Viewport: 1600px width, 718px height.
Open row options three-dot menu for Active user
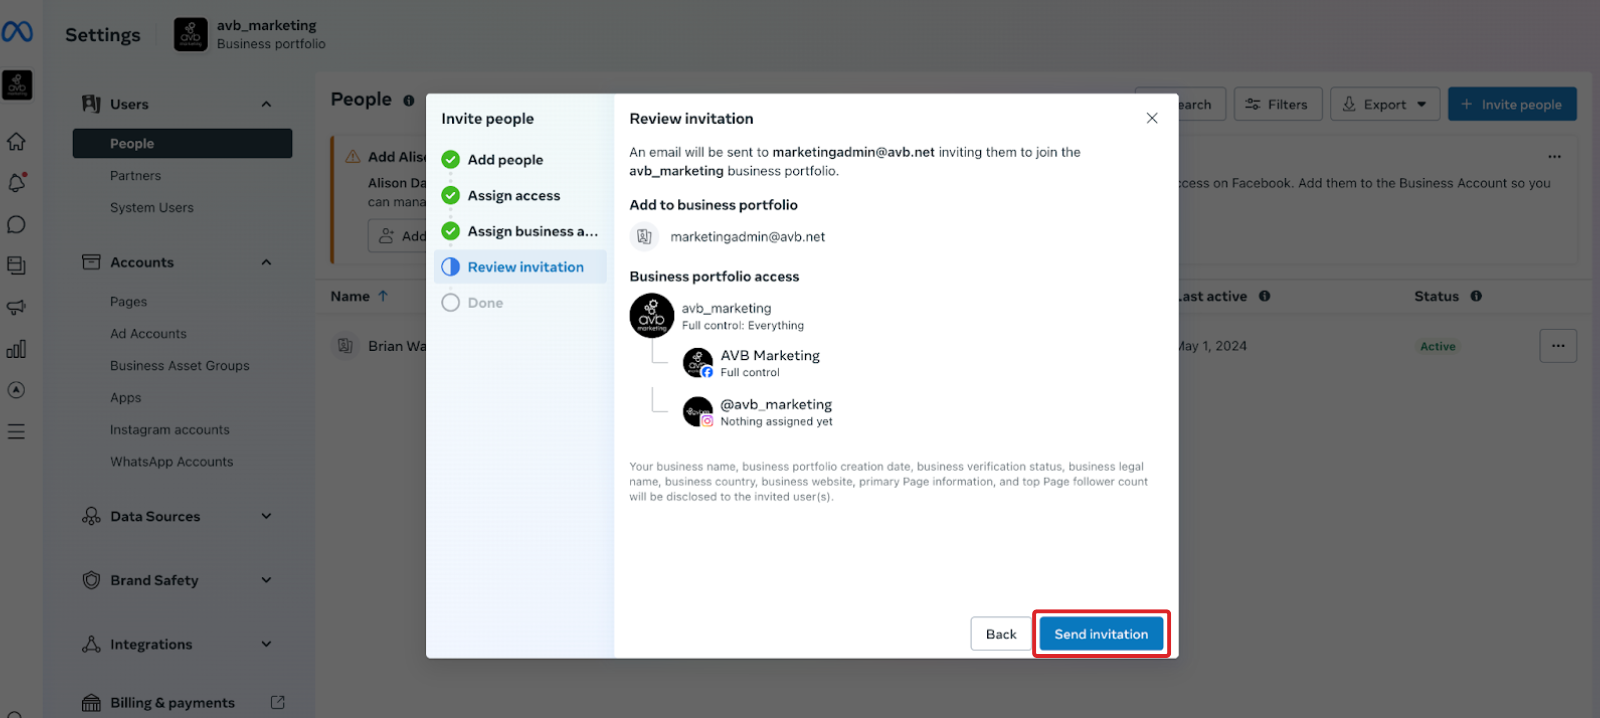click(x=1557, y=346)
